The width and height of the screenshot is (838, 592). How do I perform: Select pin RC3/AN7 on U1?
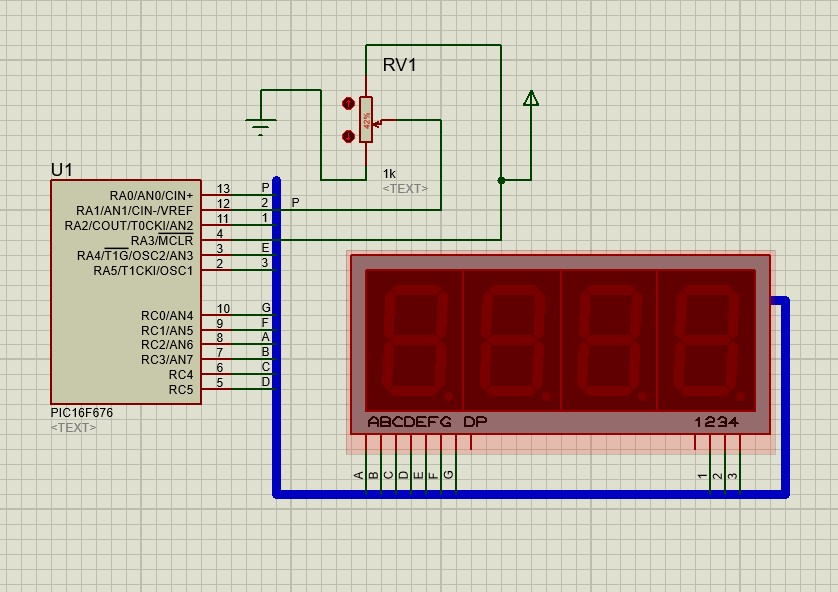[167, 360]
